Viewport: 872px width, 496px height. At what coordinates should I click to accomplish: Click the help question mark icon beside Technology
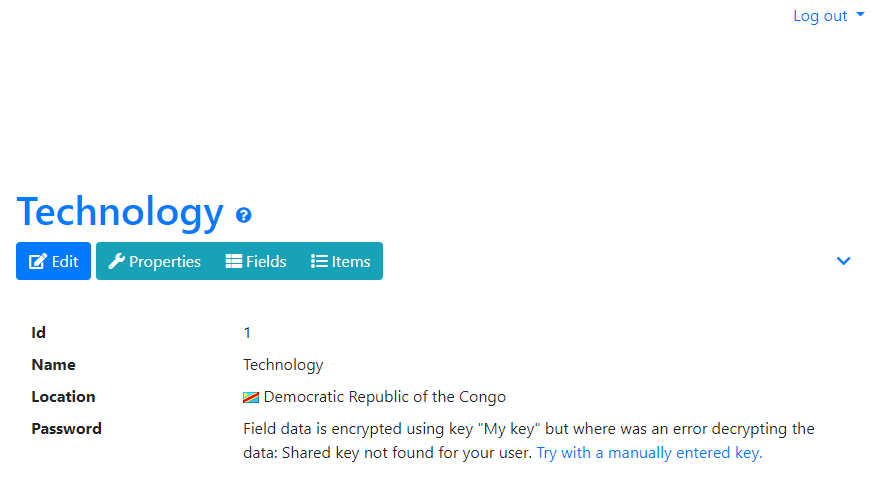pos(244,215)
